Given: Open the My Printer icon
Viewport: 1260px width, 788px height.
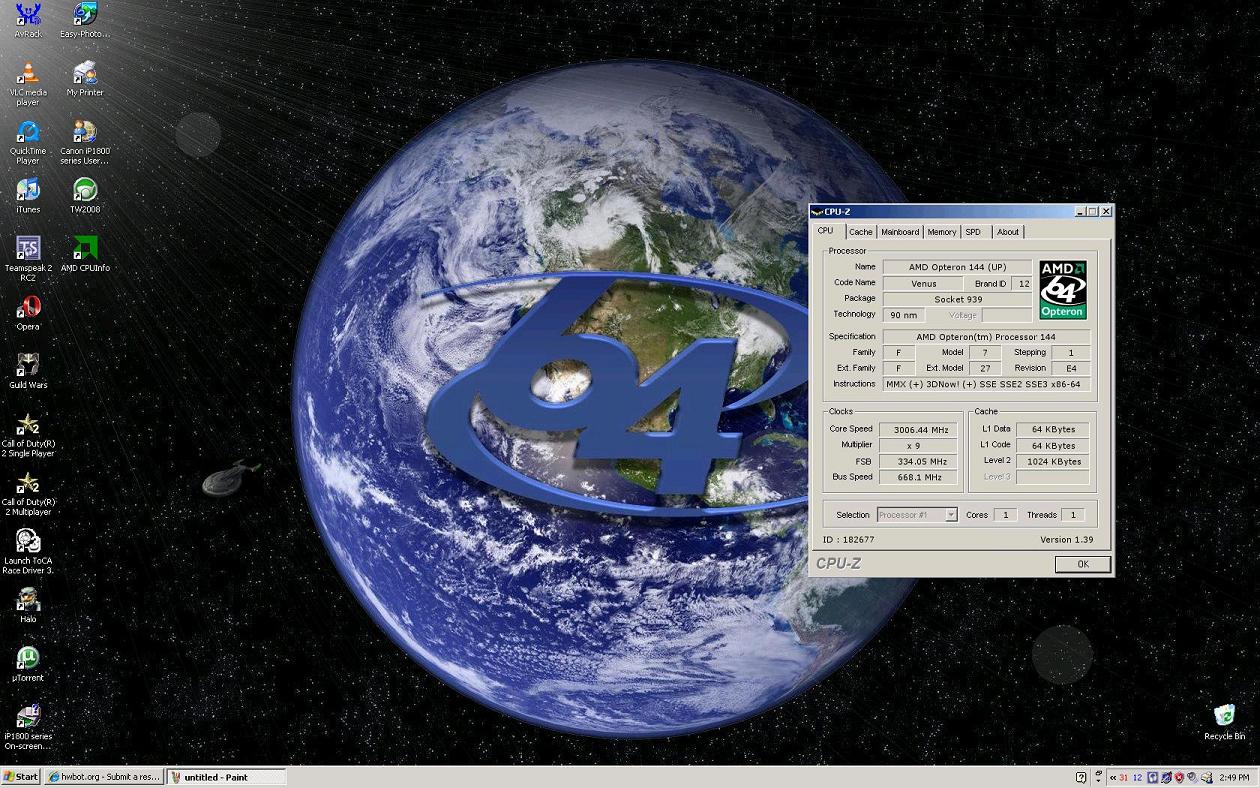Looking at the screenshot, I should [85, 79].
